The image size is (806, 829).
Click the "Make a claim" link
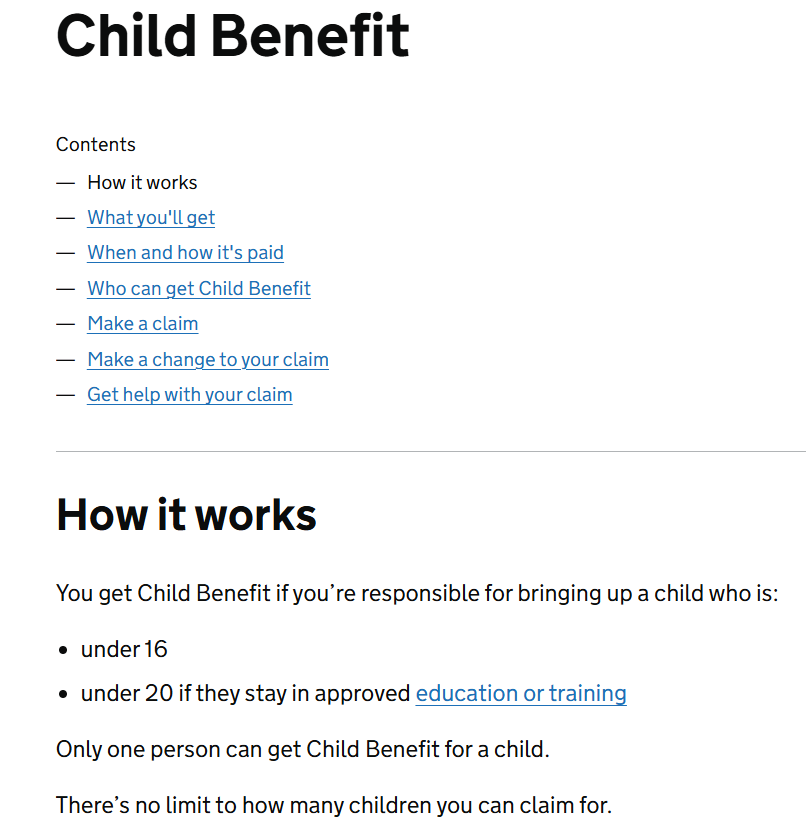pos(143,324)
